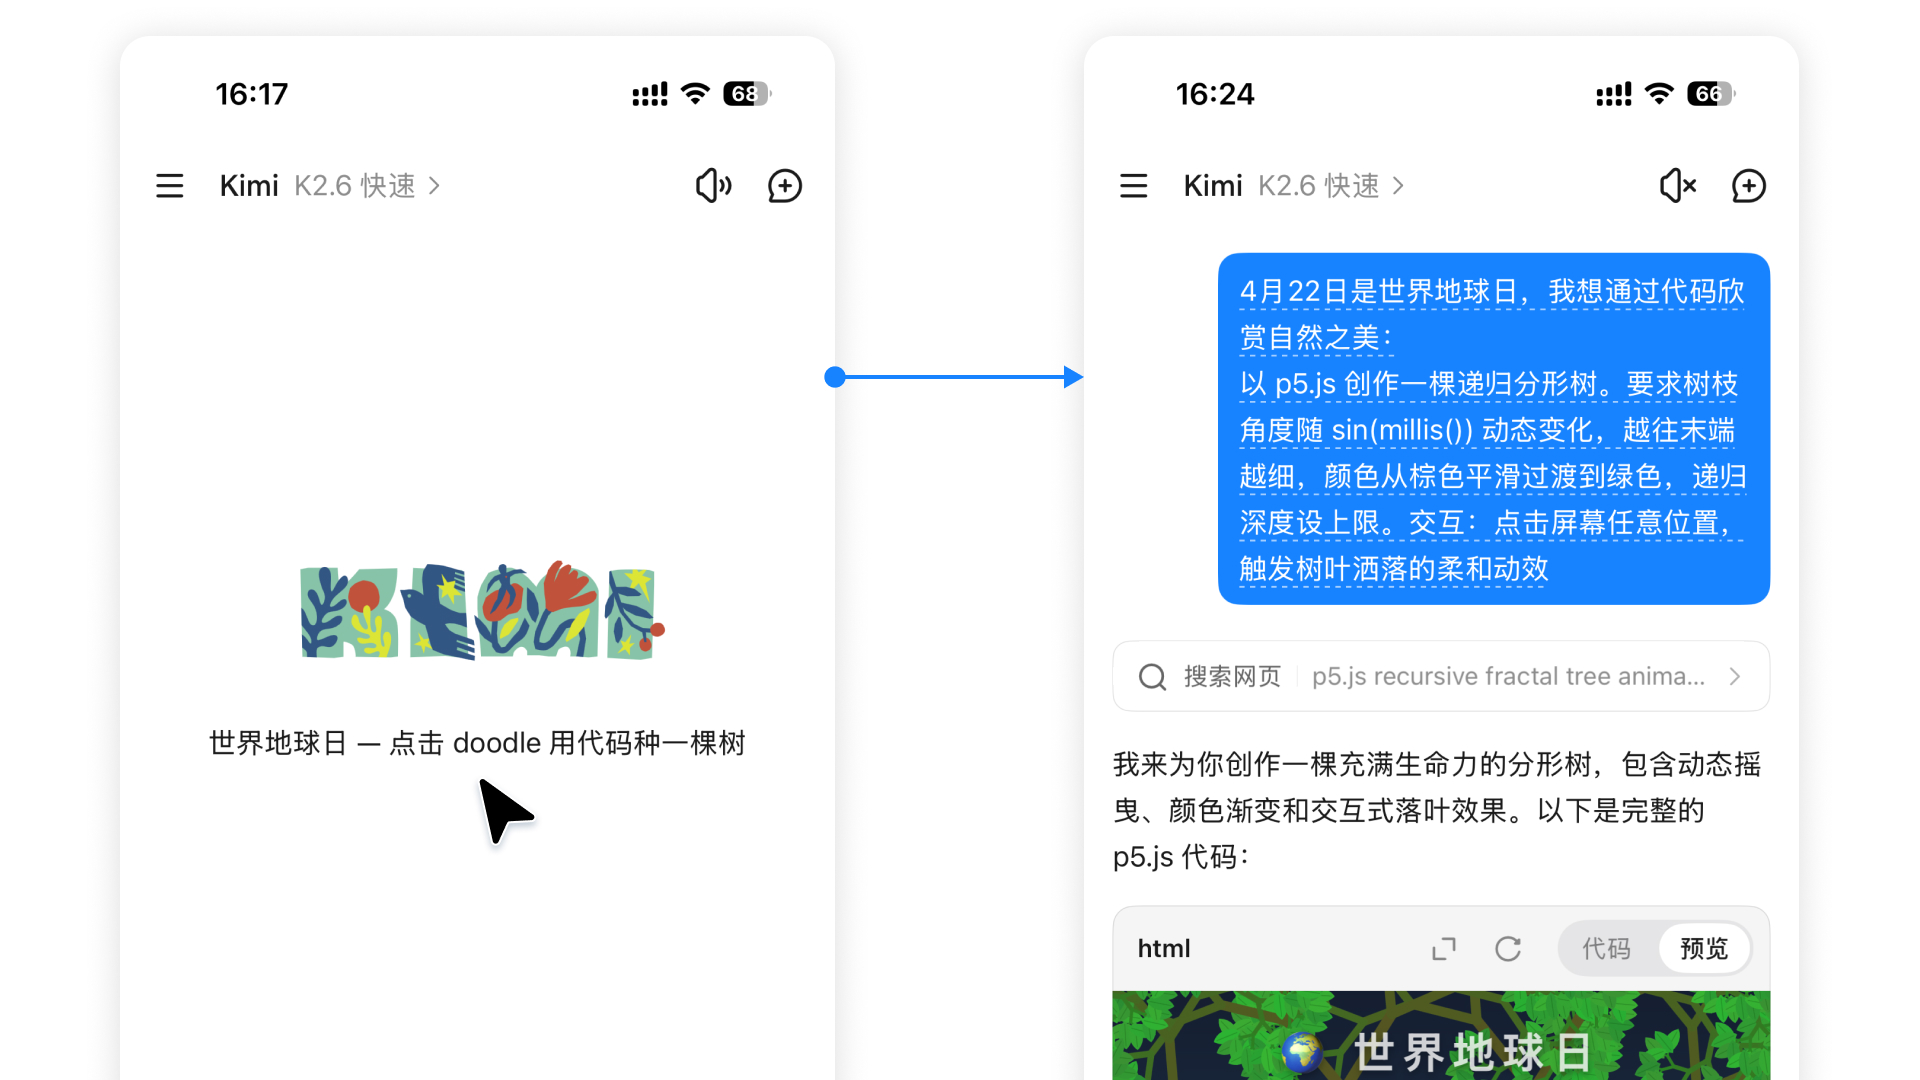Click the cellular signal icon in left phone
This screenshot has height=1080, width=1920.
point(650,94)
